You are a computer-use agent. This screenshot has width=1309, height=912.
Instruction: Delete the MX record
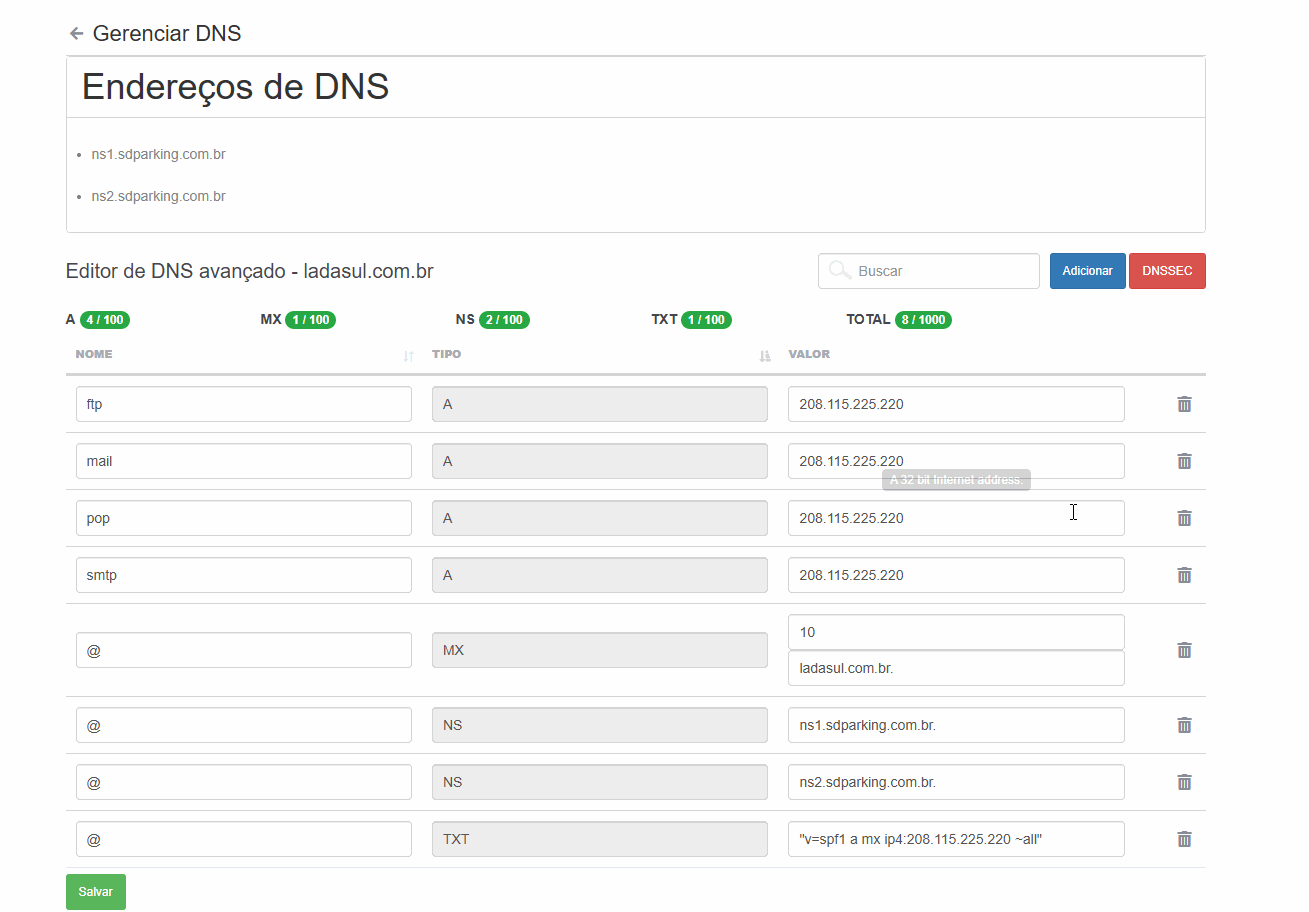click(1184, 650)
